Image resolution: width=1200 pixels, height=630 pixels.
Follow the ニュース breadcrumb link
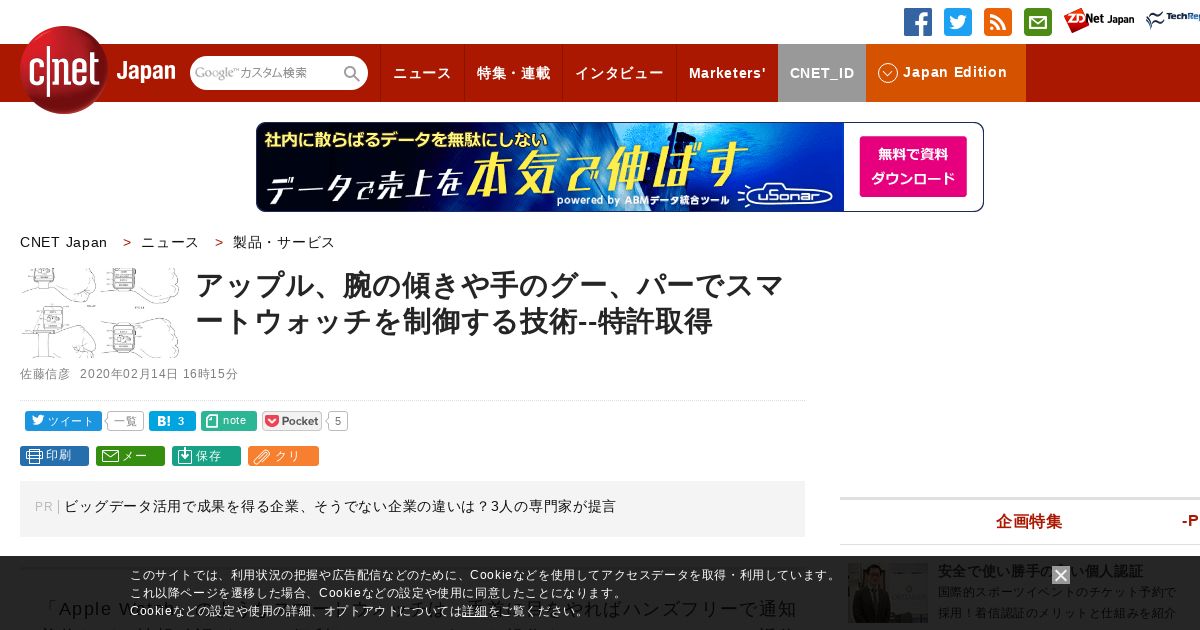point(170,242)
